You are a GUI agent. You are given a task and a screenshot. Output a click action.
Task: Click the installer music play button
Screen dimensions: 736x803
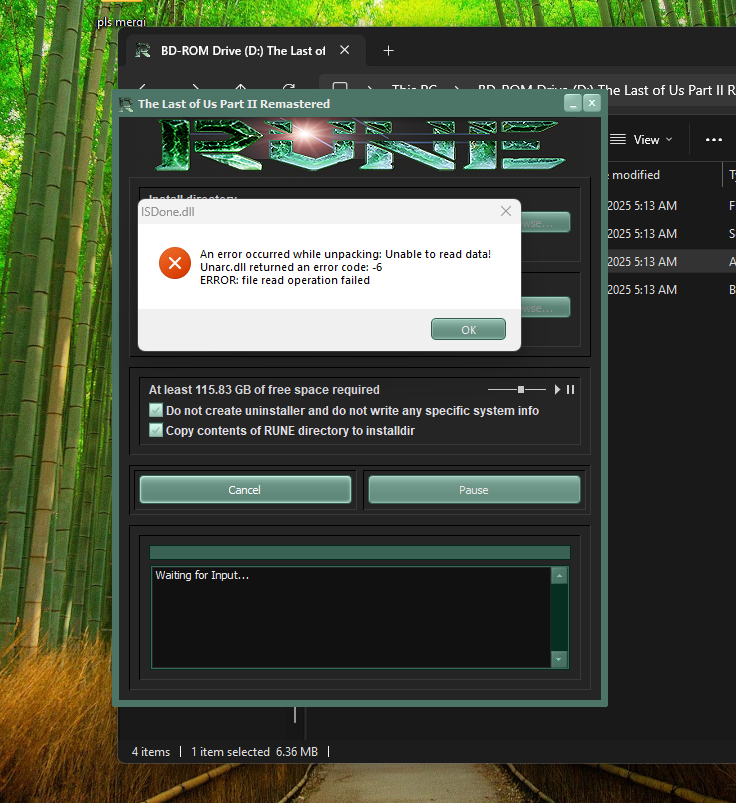coord(557,390)
